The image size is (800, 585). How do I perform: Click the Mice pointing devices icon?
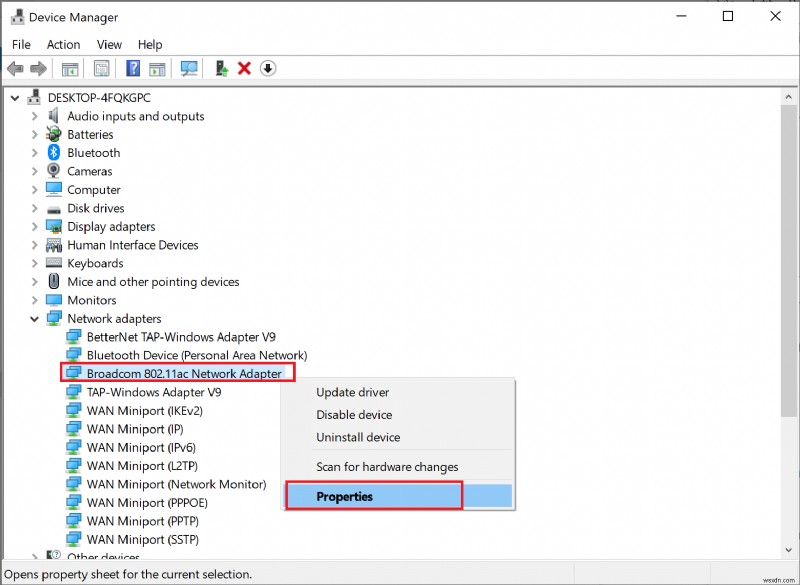(x=54, y=281)
